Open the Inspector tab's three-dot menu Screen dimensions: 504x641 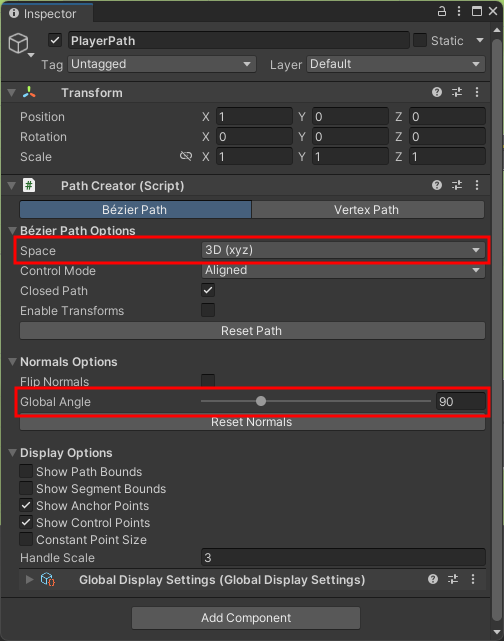[x=459, y=11]
